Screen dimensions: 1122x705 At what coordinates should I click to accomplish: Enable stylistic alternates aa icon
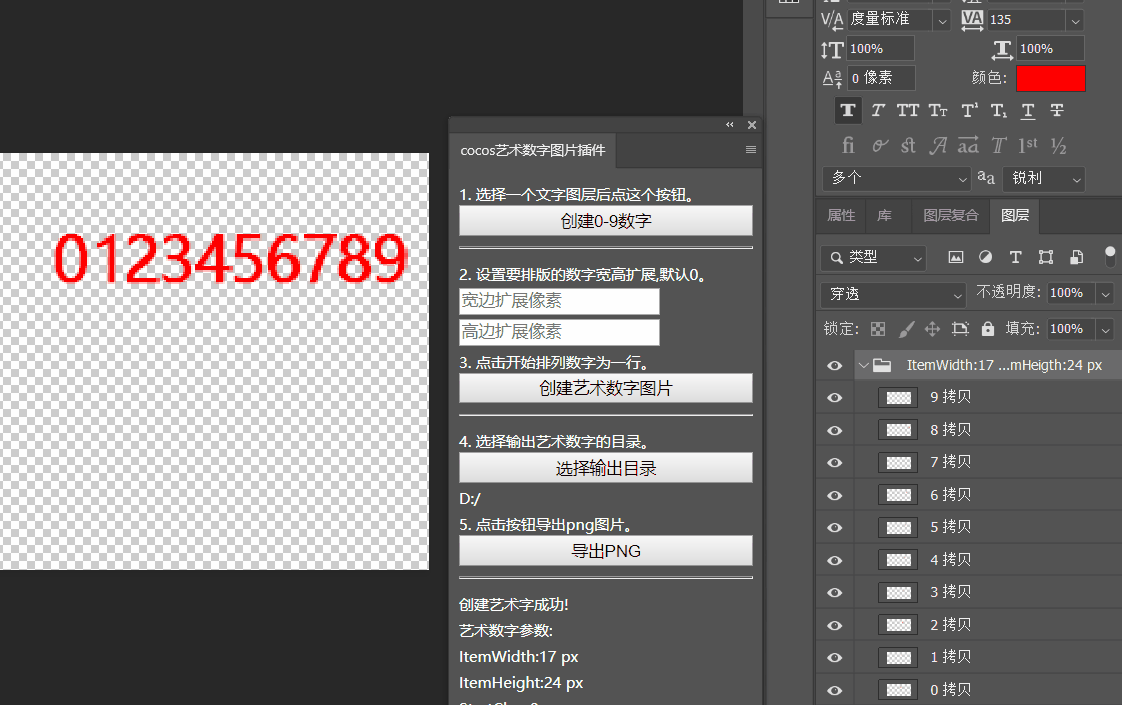pos(968,145)
